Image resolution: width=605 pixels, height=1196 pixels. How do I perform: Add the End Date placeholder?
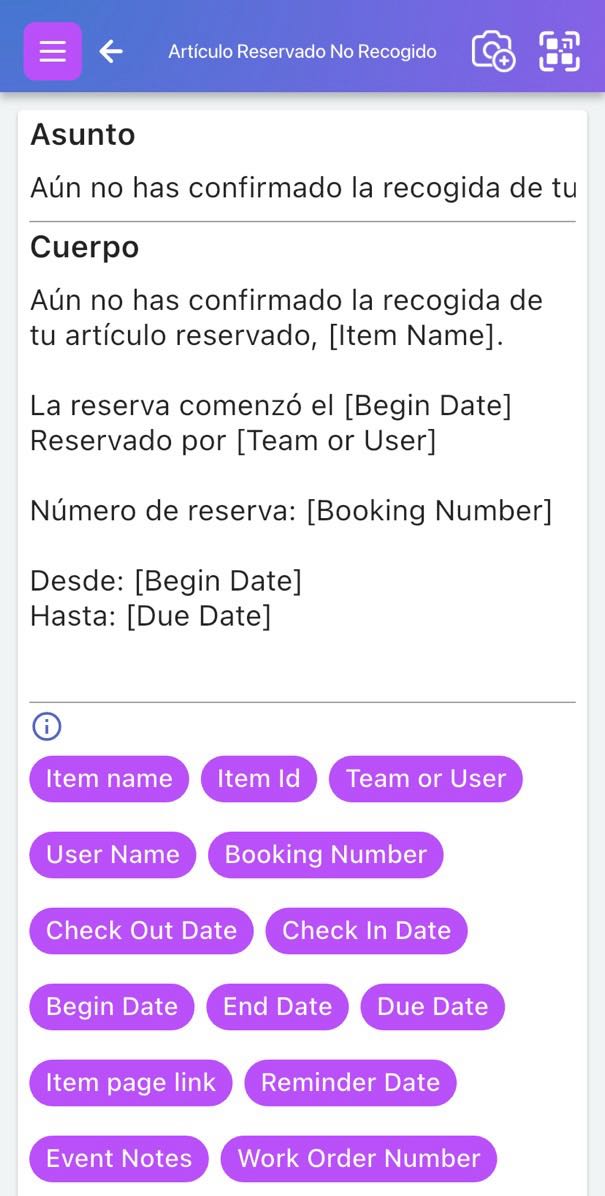tap(277, 1006)
